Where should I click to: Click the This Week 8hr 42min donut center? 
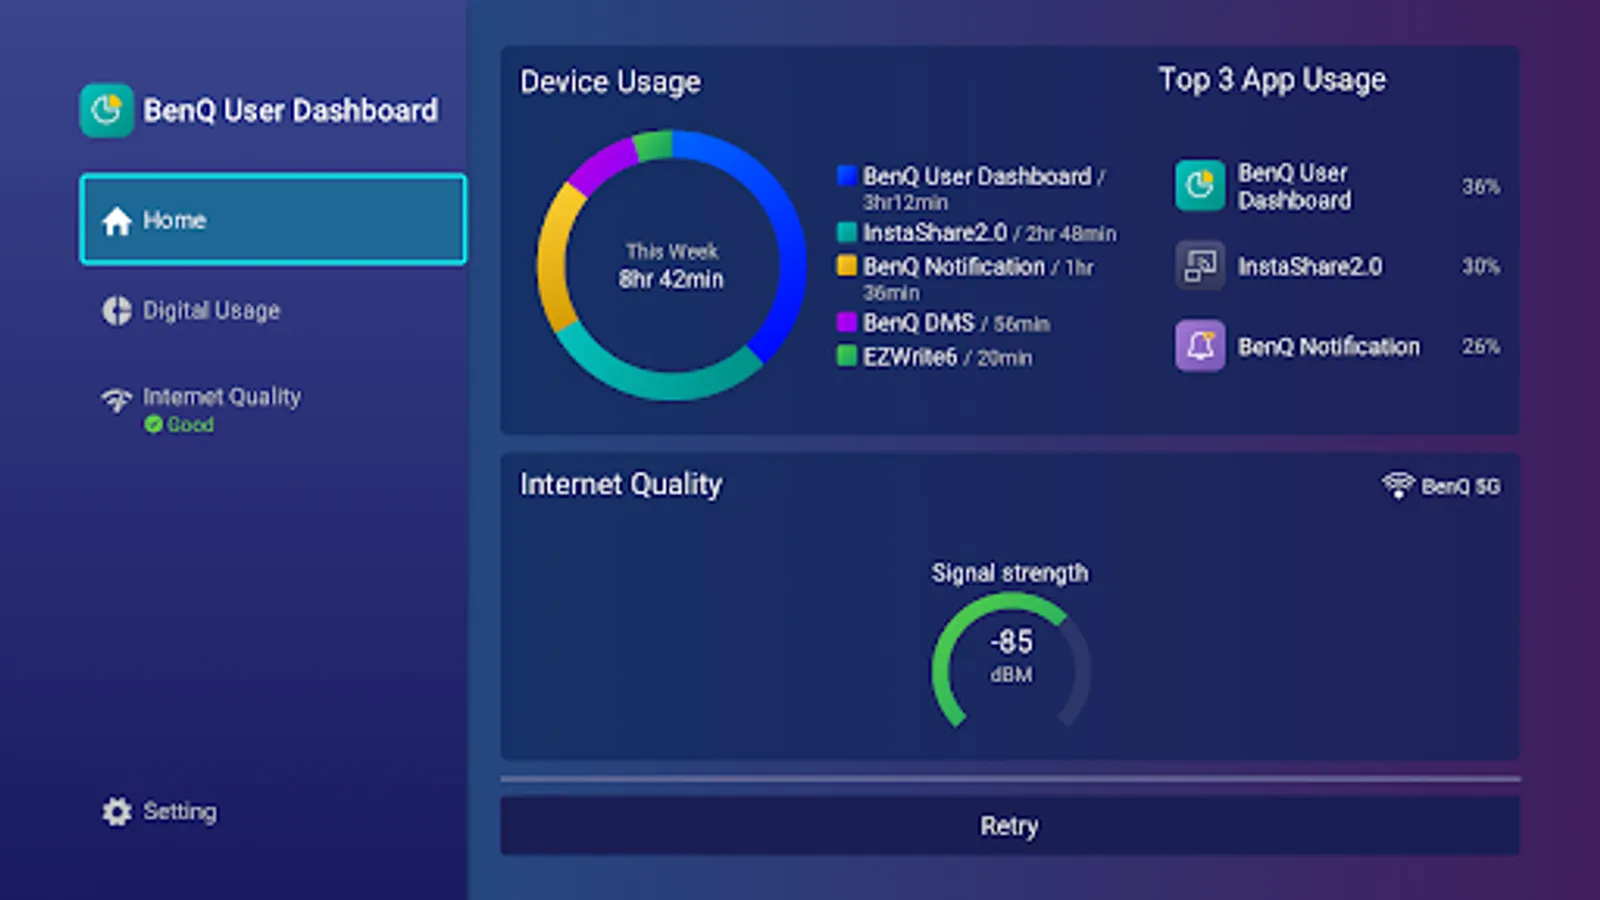coord(671,266)
